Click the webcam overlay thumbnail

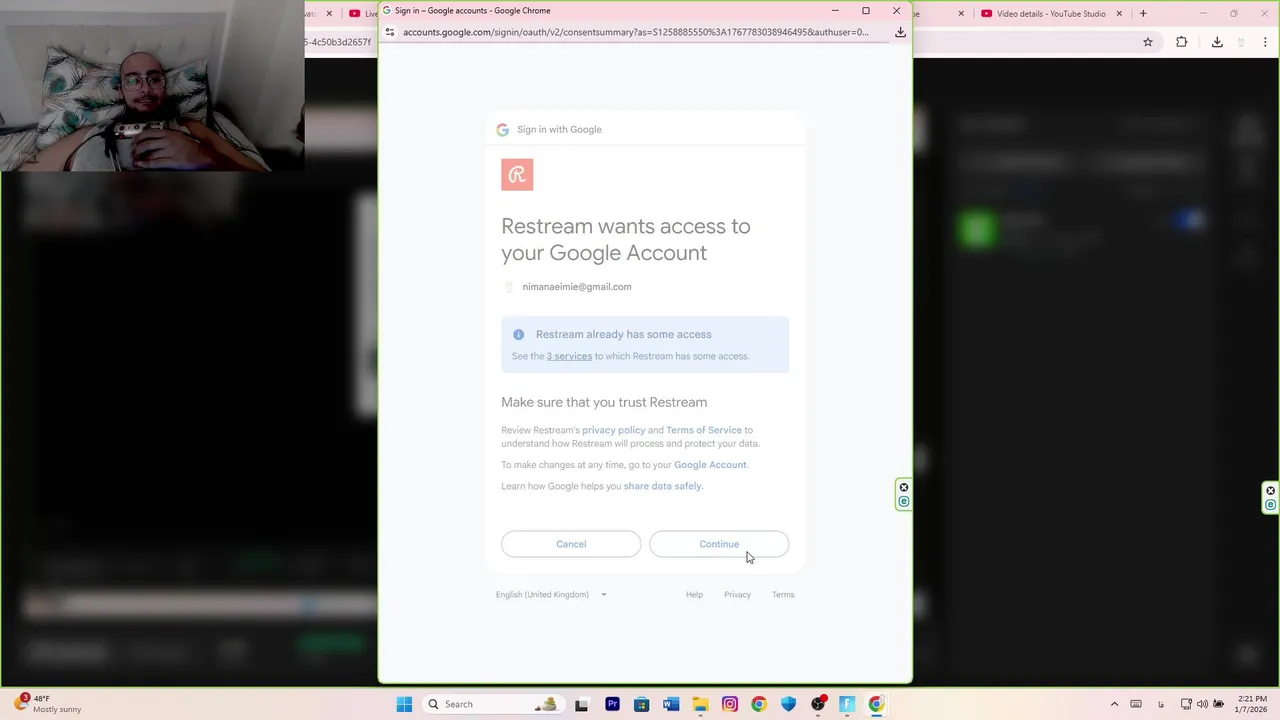click(x=152, y=86)
